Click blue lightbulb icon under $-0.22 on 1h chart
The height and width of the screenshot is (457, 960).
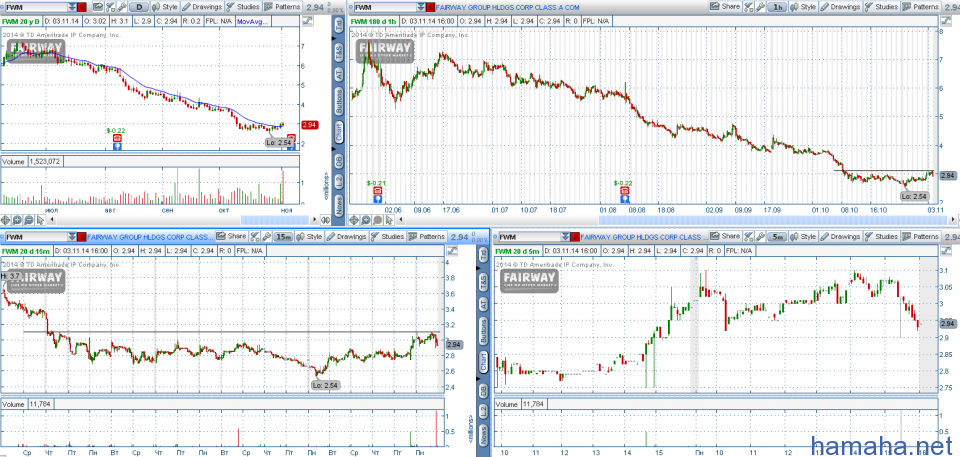tap(624, 198)
